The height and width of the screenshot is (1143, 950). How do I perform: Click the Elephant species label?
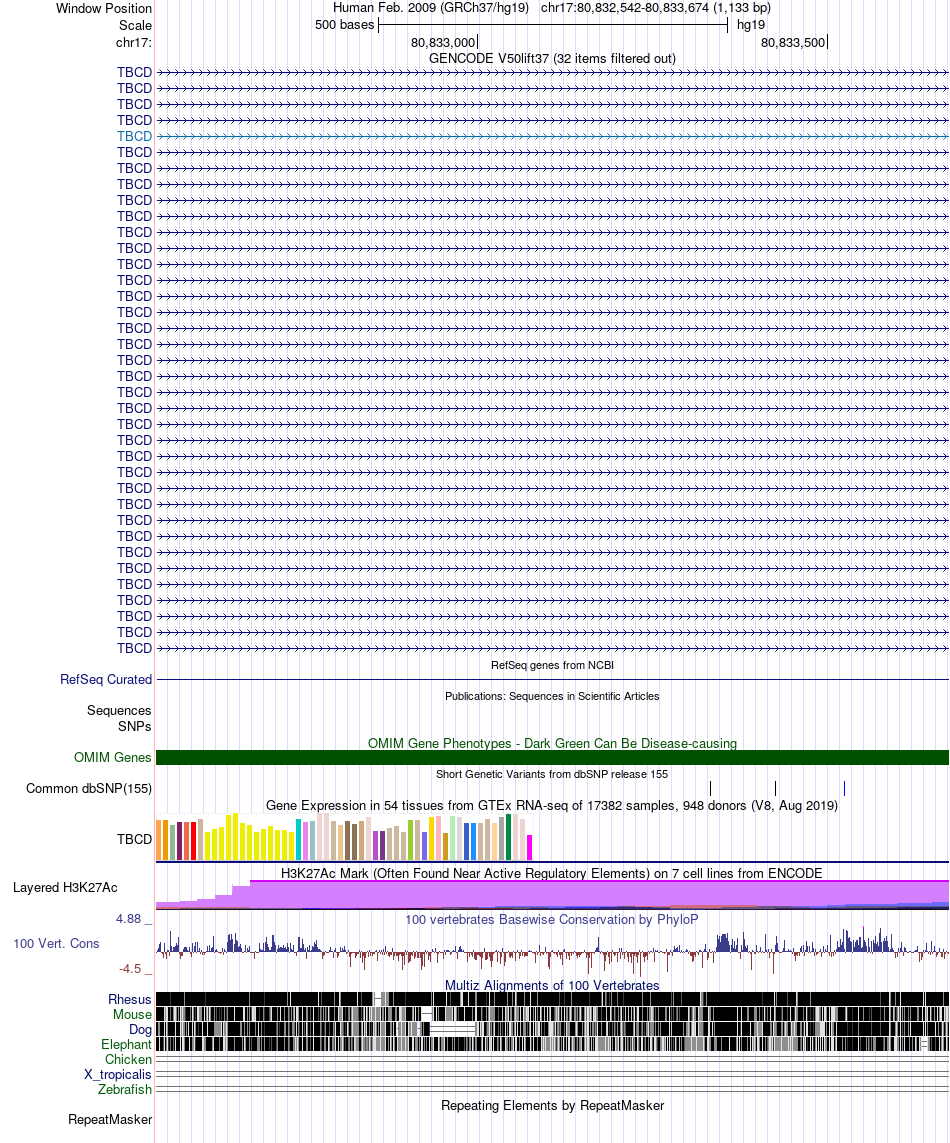pos(126,1045)
